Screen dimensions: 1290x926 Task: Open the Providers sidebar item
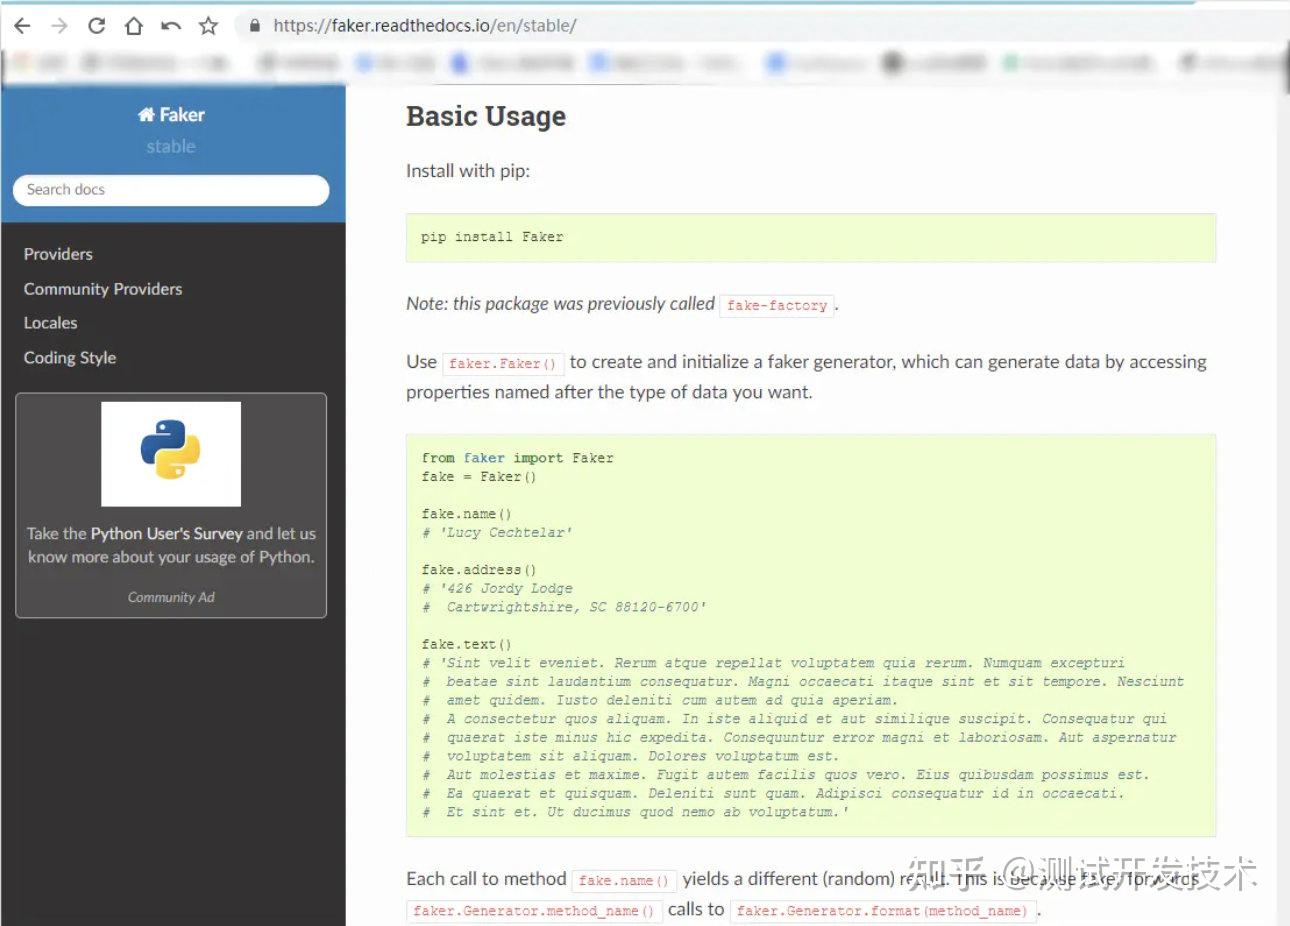coord(58,254)
